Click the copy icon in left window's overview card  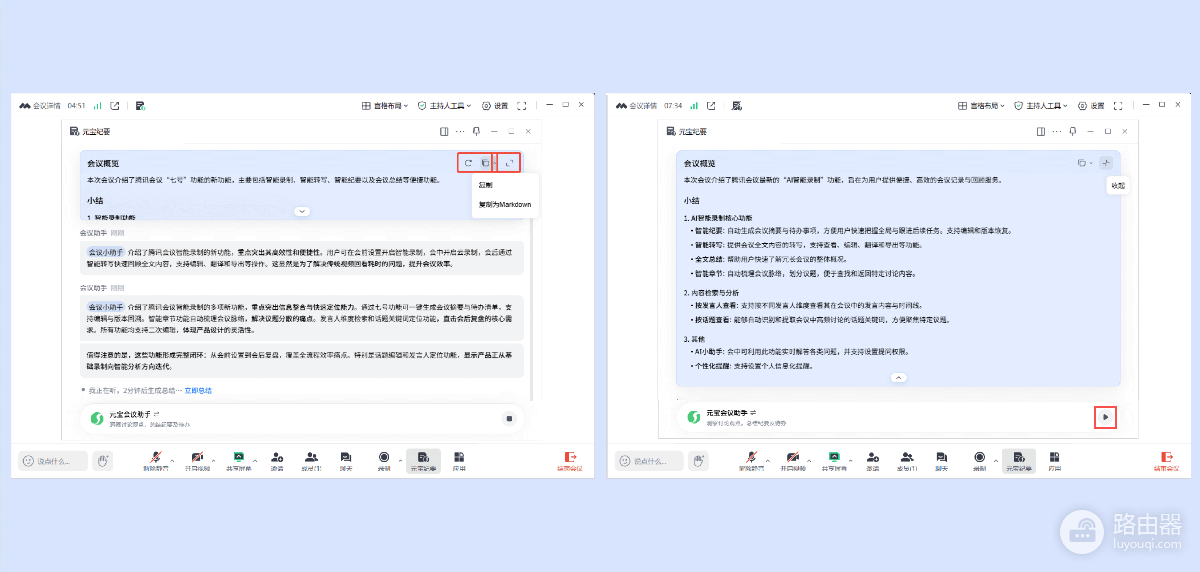pos(484,163)
